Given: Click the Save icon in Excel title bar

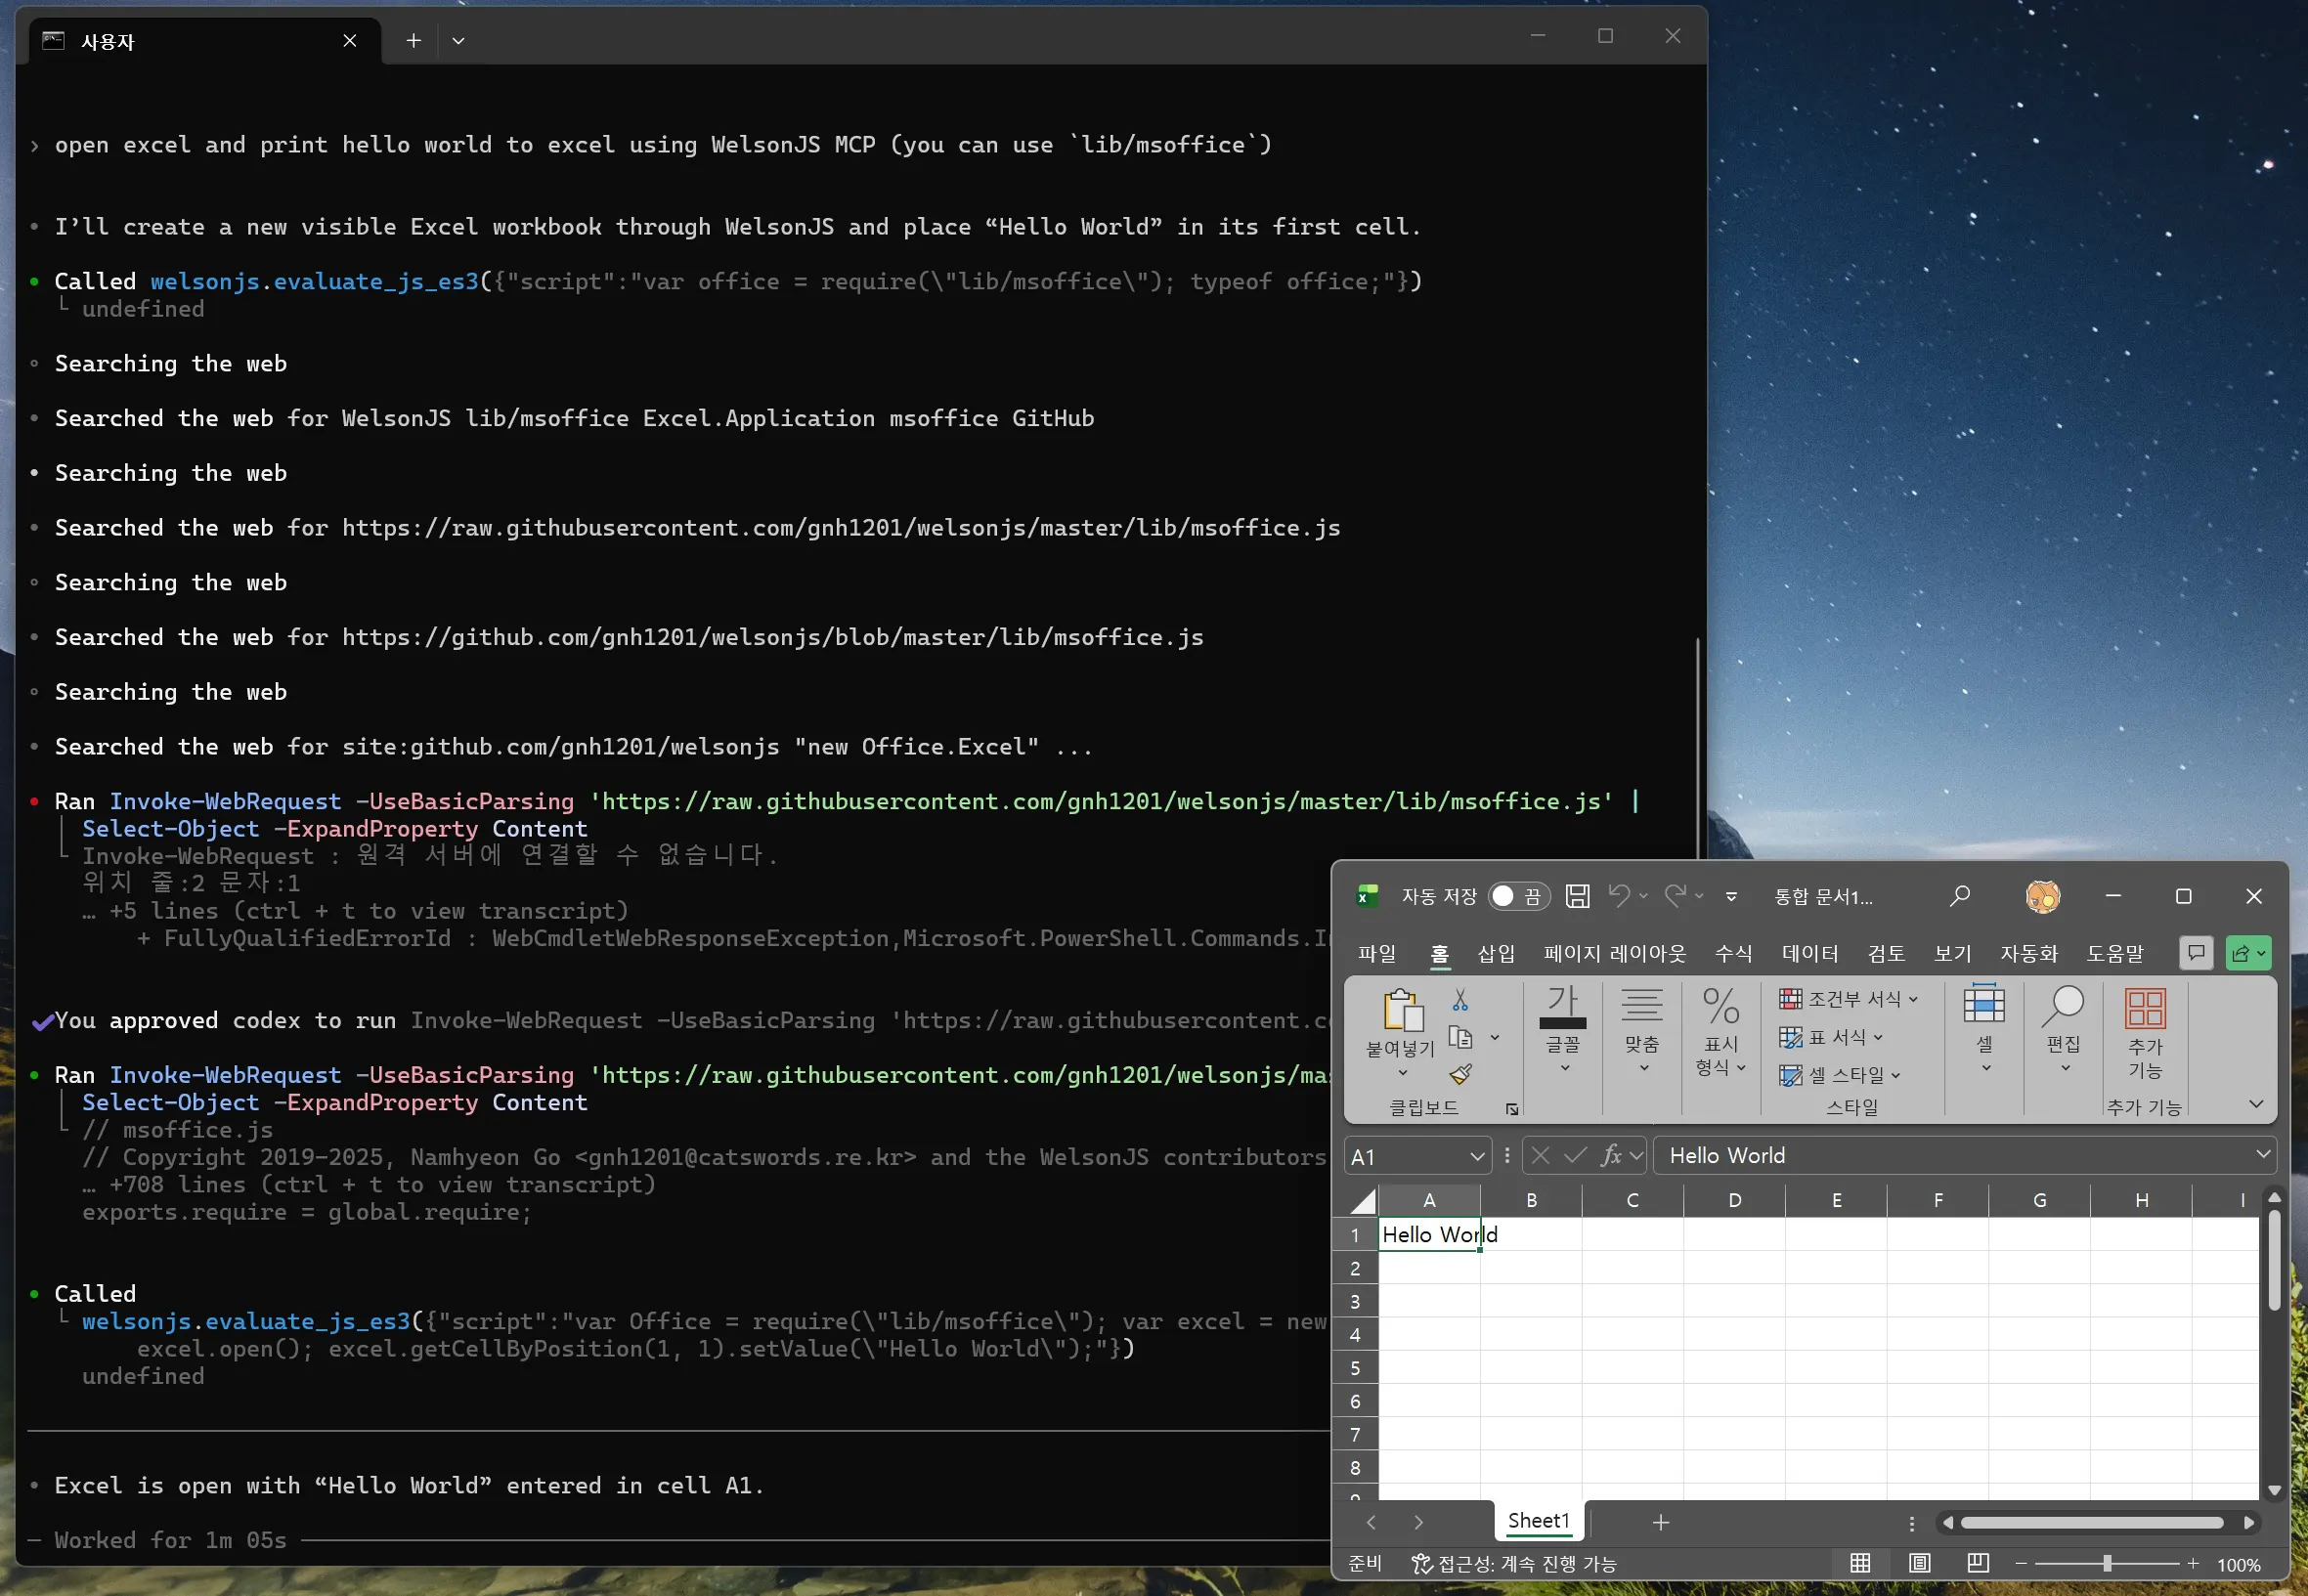Looking at the screenshot, I should [1577, 896].
